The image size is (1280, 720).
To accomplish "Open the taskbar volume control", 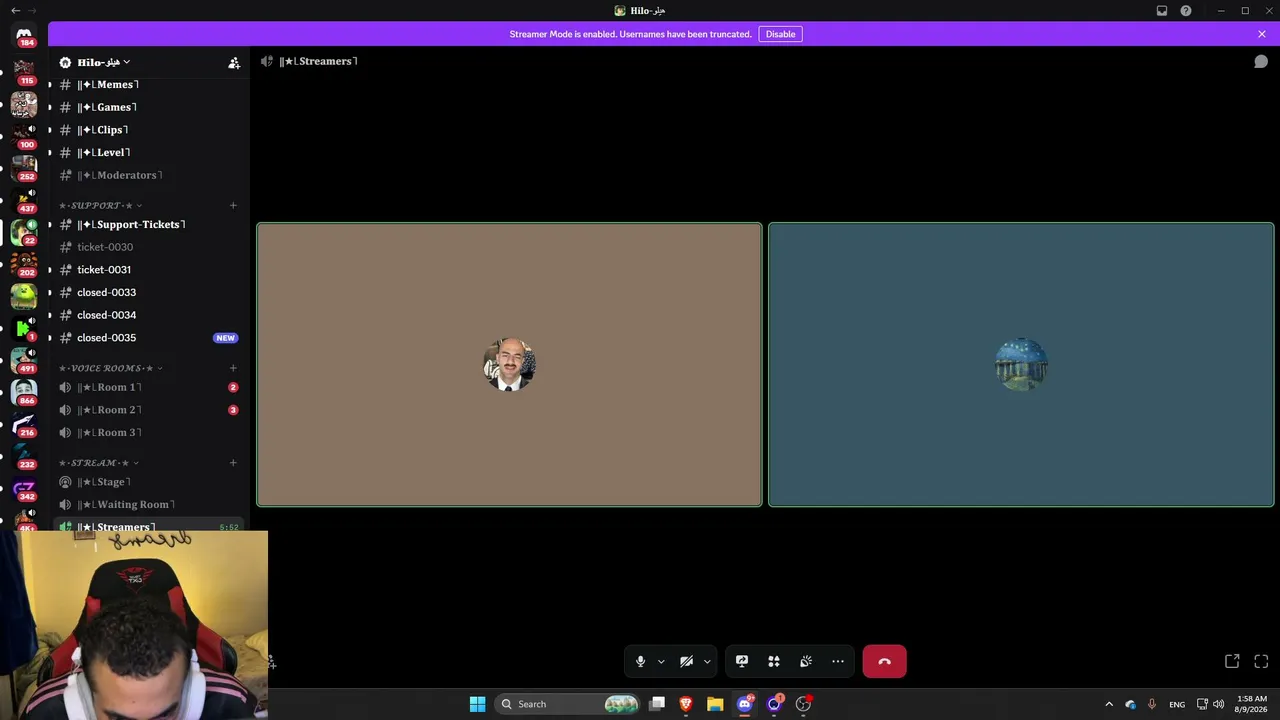I will click(1218, 704).
